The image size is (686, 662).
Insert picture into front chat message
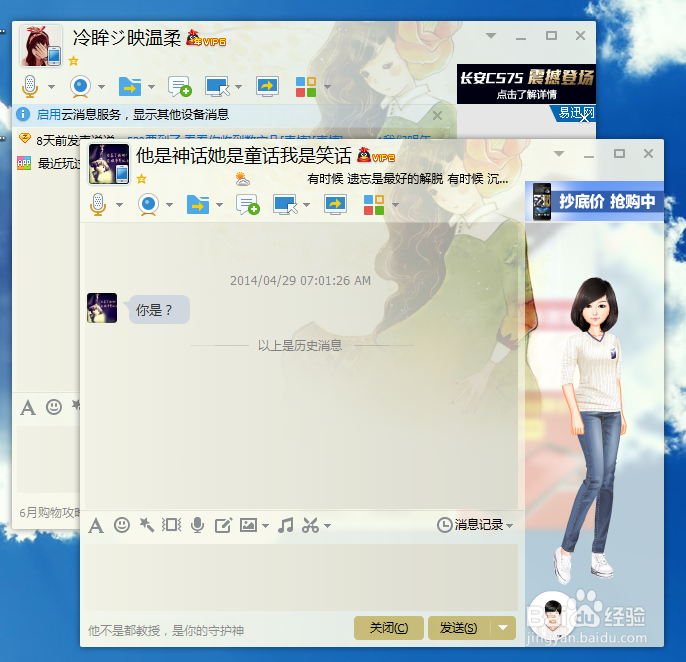tap(248, 525)
